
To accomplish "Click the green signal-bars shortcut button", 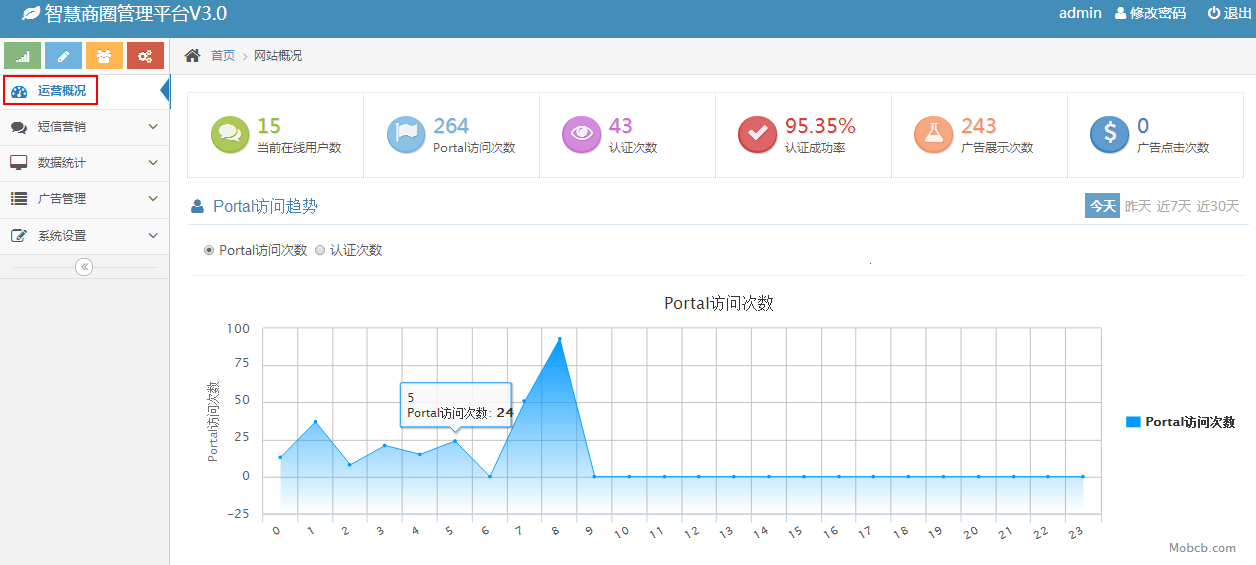I will click(22, 56).
